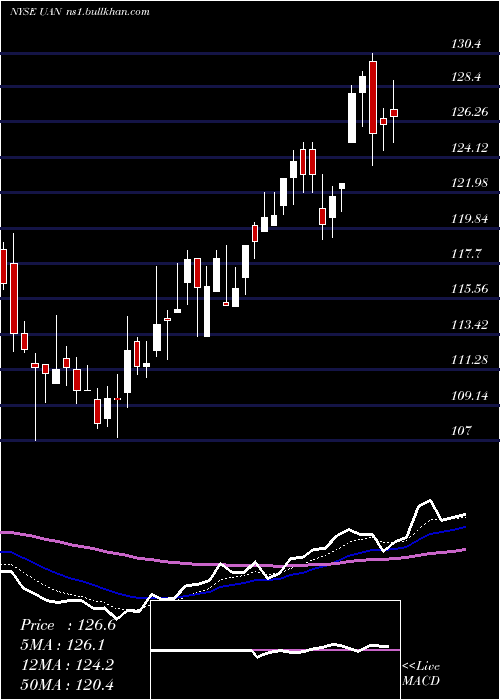Click the last red candlestick on the chart
500x700 pixels.
394,113
